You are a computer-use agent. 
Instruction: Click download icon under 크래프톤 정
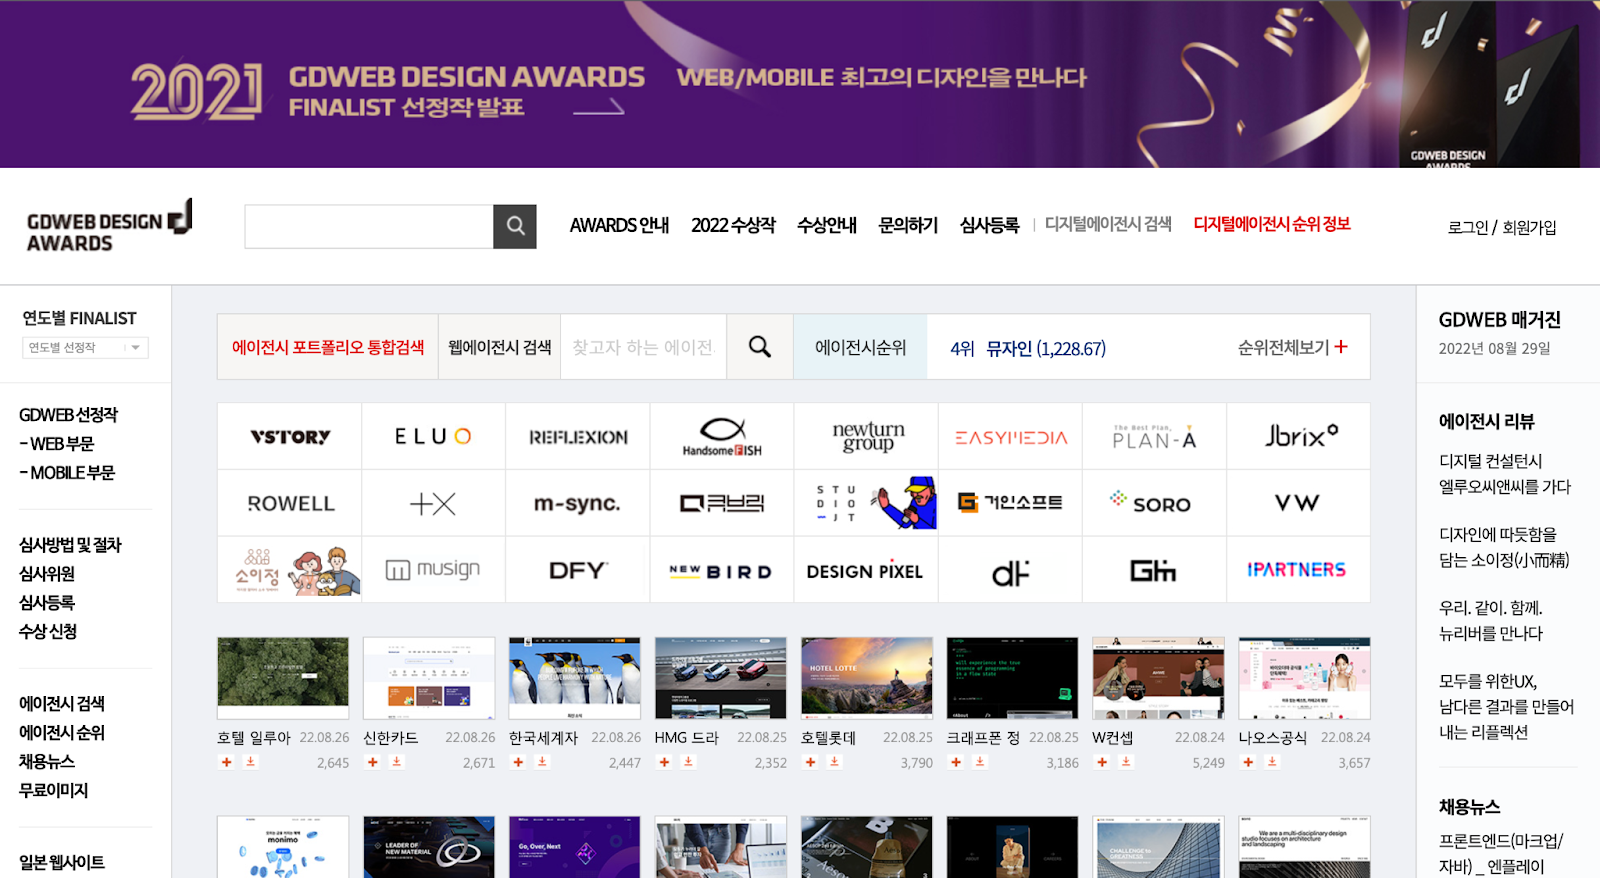tap(981, 762)
